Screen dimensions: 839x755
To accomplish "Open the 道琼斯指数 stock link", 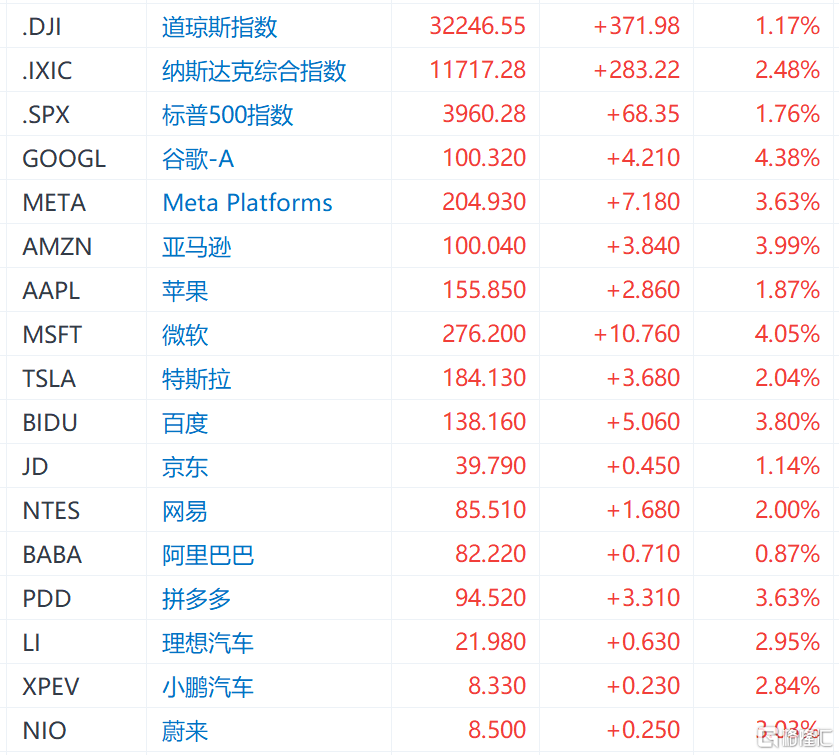I will 219,27.
